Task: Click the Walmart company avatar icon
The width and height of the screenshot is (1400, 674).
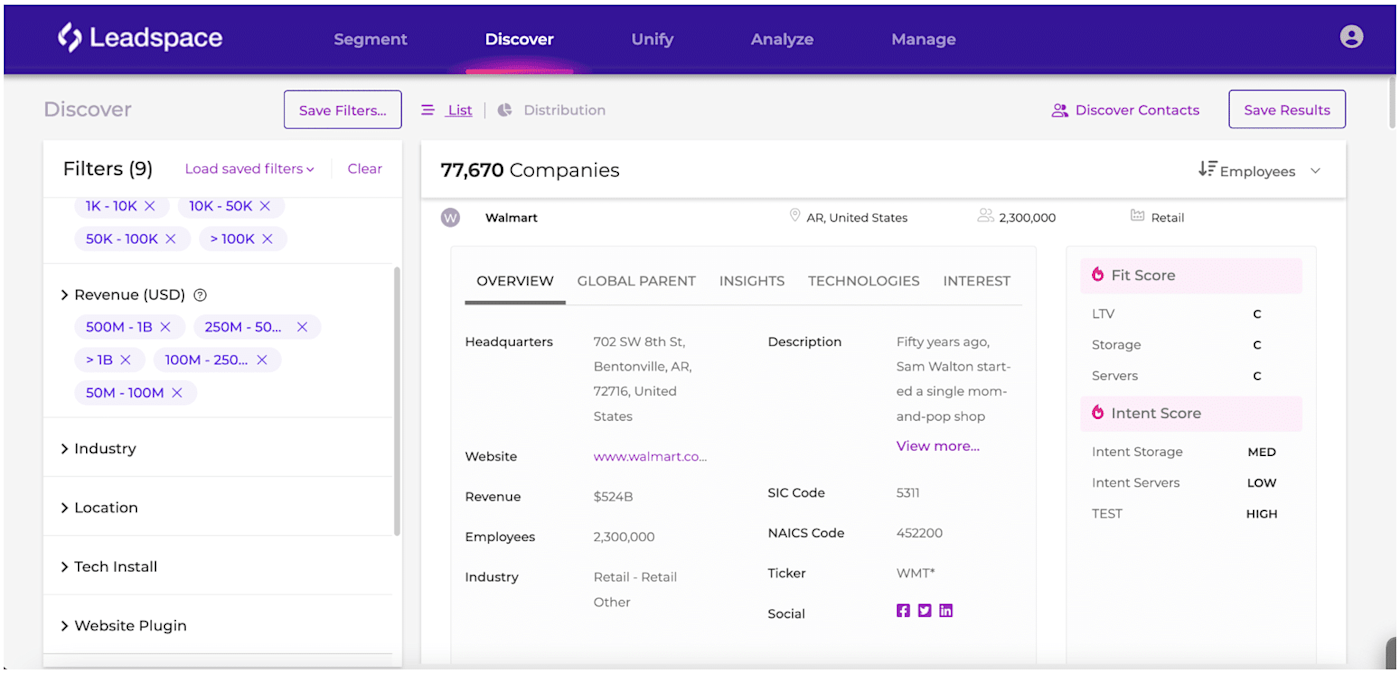Action: [451, 217]
